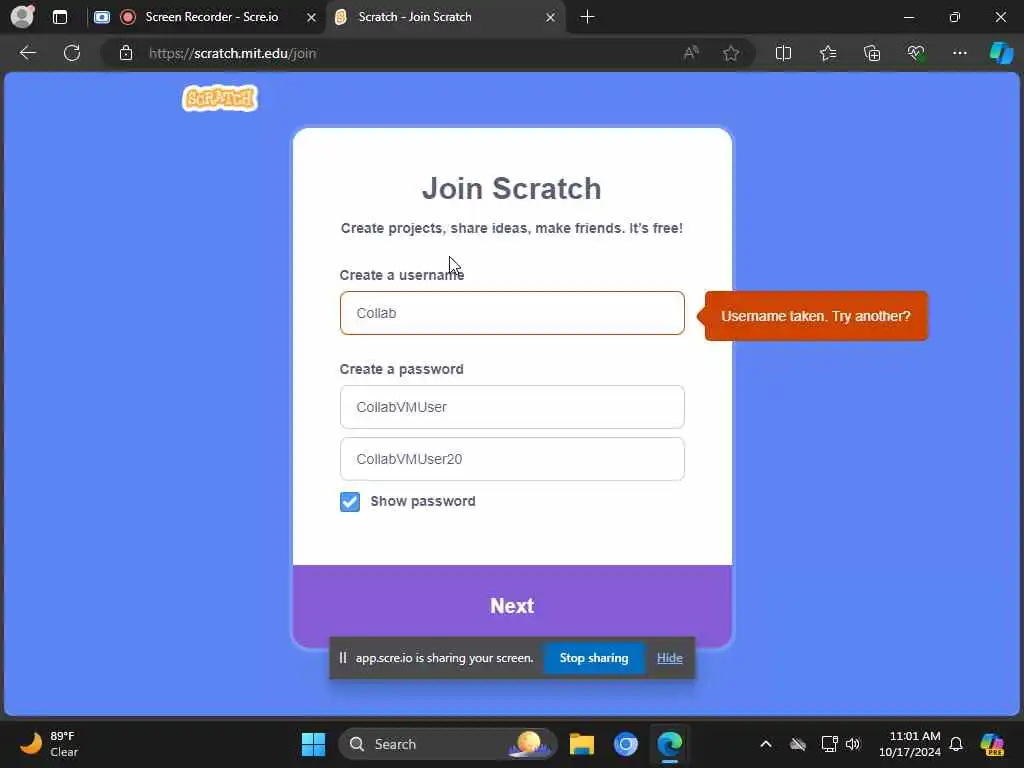Open Read Aloud from the address bar
This screenshot has height=768, width=1024.
pos(691,53)
